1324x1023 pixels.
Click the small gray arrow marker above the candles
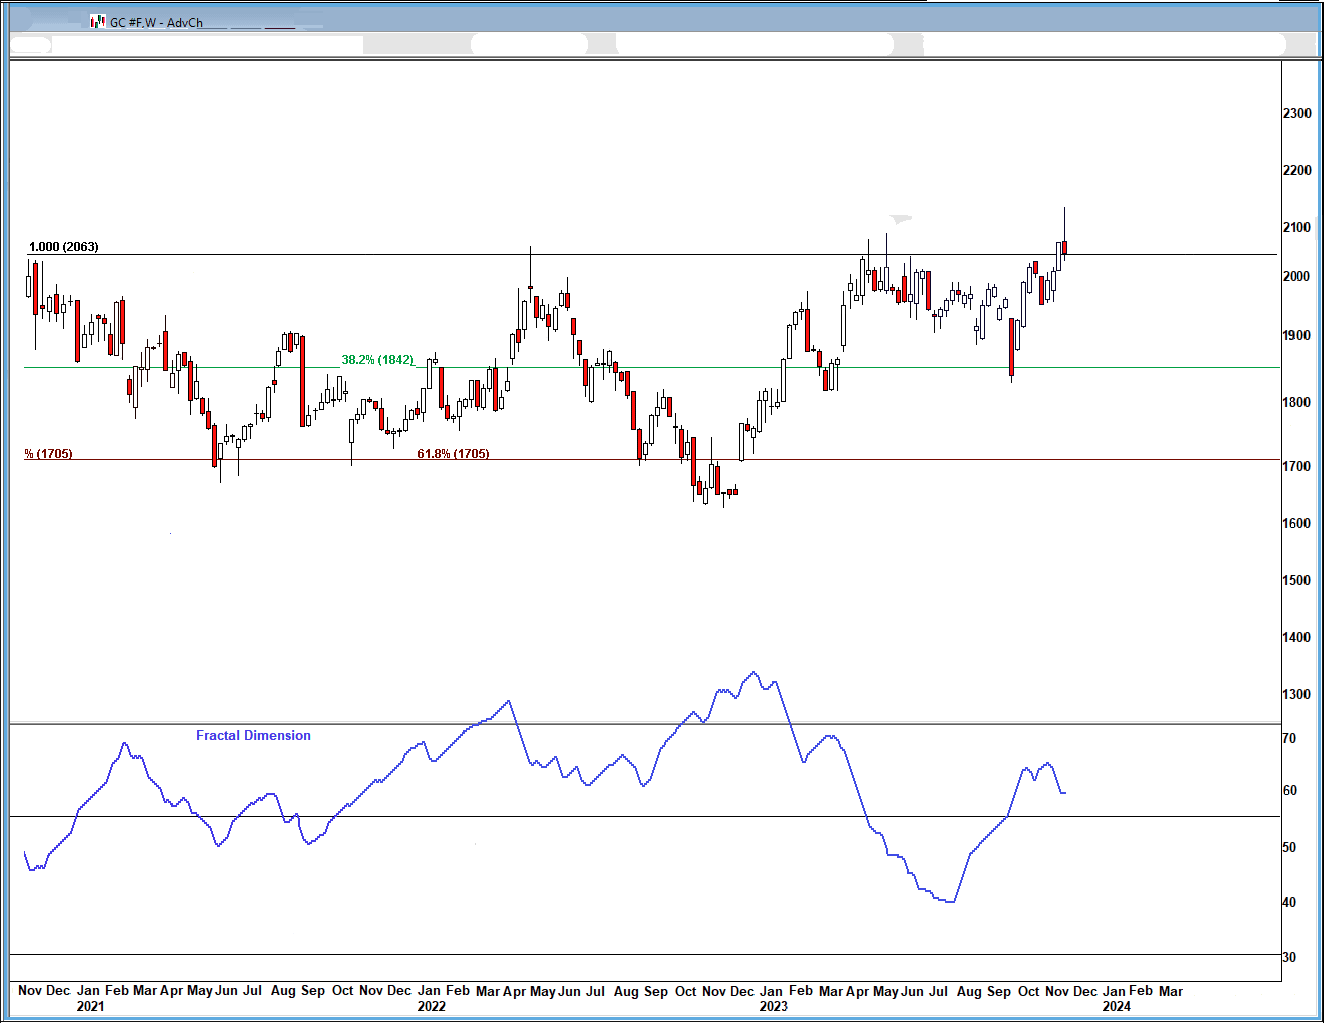click(901, 218)
